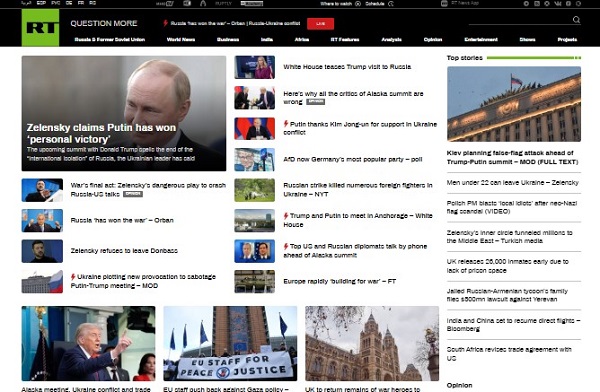Open Zelensky's inner circle funneled millions story
The image size is (600, 392).
coord(509,237)
